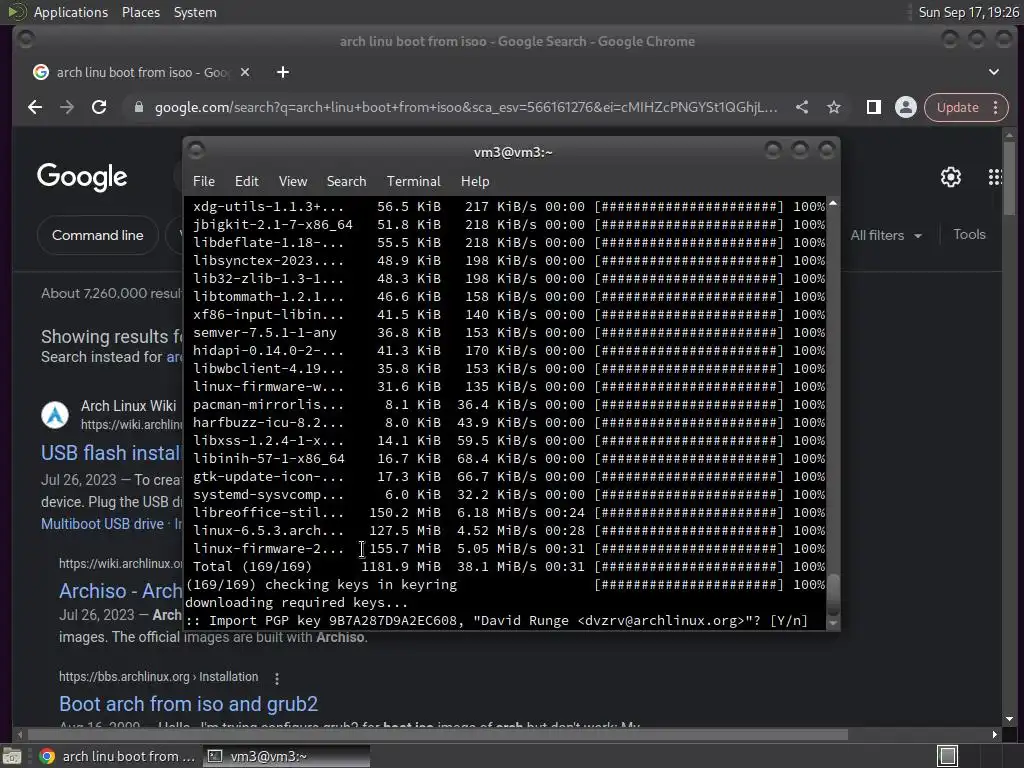The height and width of the screenshot is (768, 1024).
Task: Click the PGP key import prompt line
Action: [x=496, y=620]
